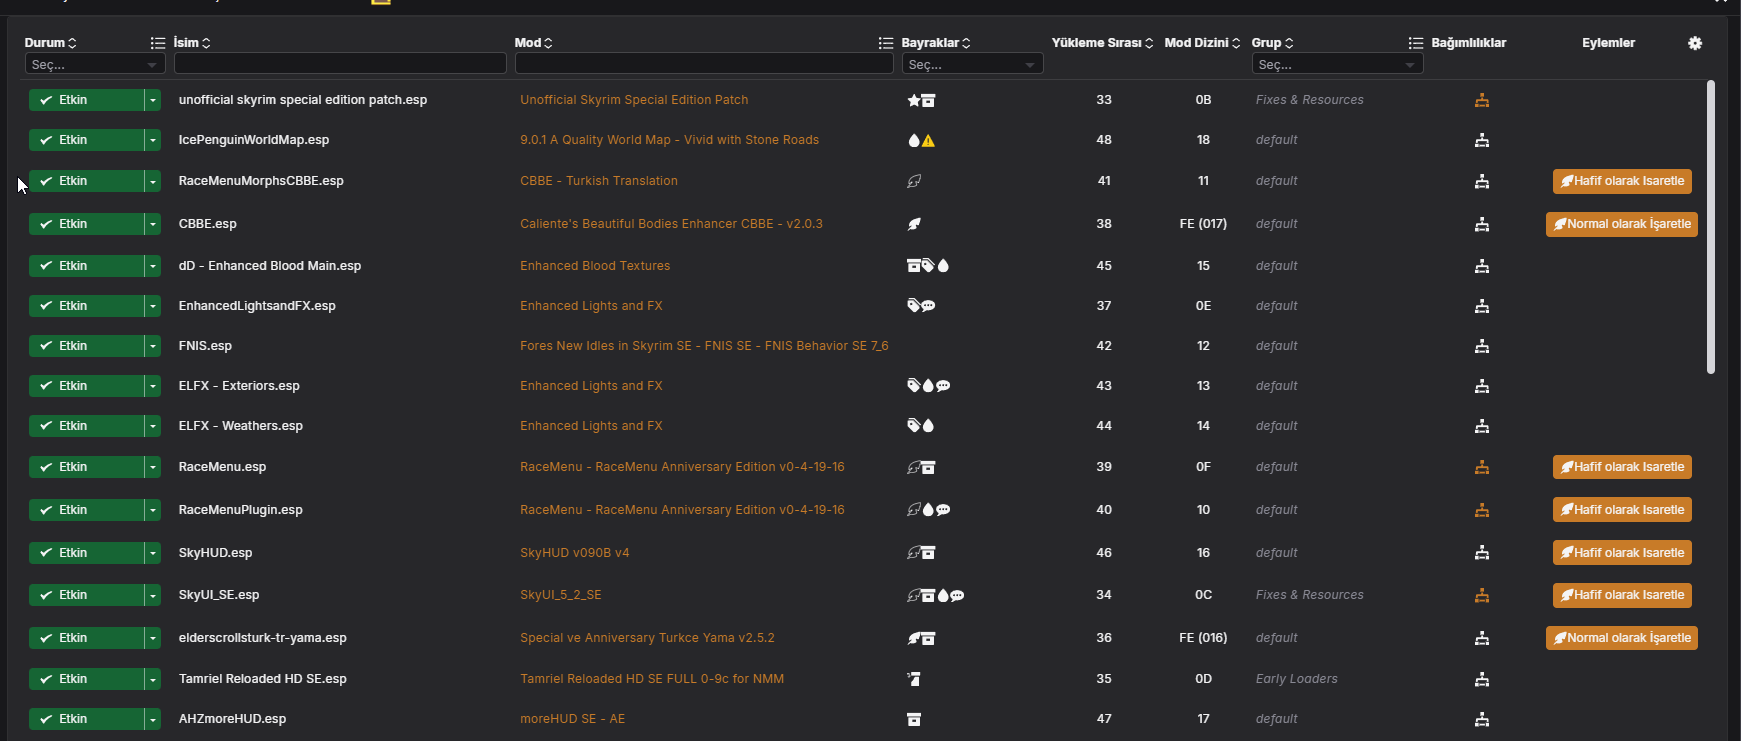Click dependency icon for EnhancedLightsandFX.esp
Screen dimensions: 1741x741
point(1482,306)
